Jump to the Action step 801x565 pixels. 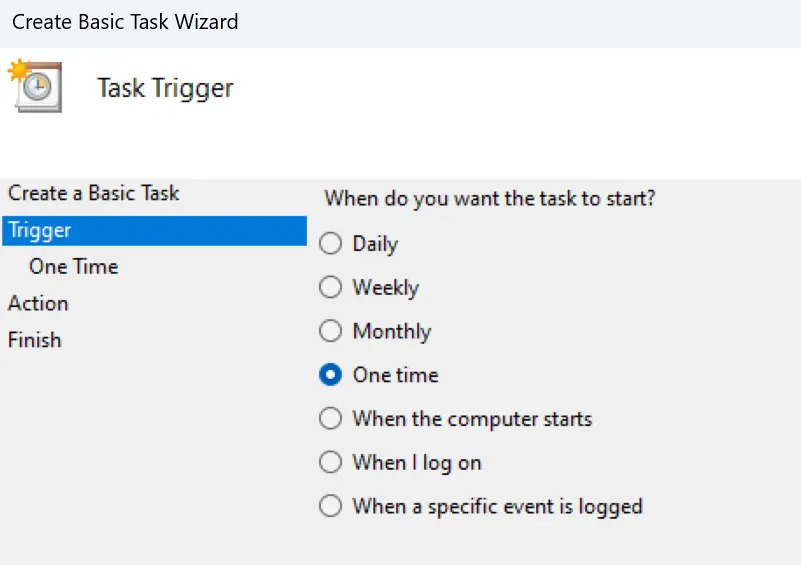tap(38, 303)
